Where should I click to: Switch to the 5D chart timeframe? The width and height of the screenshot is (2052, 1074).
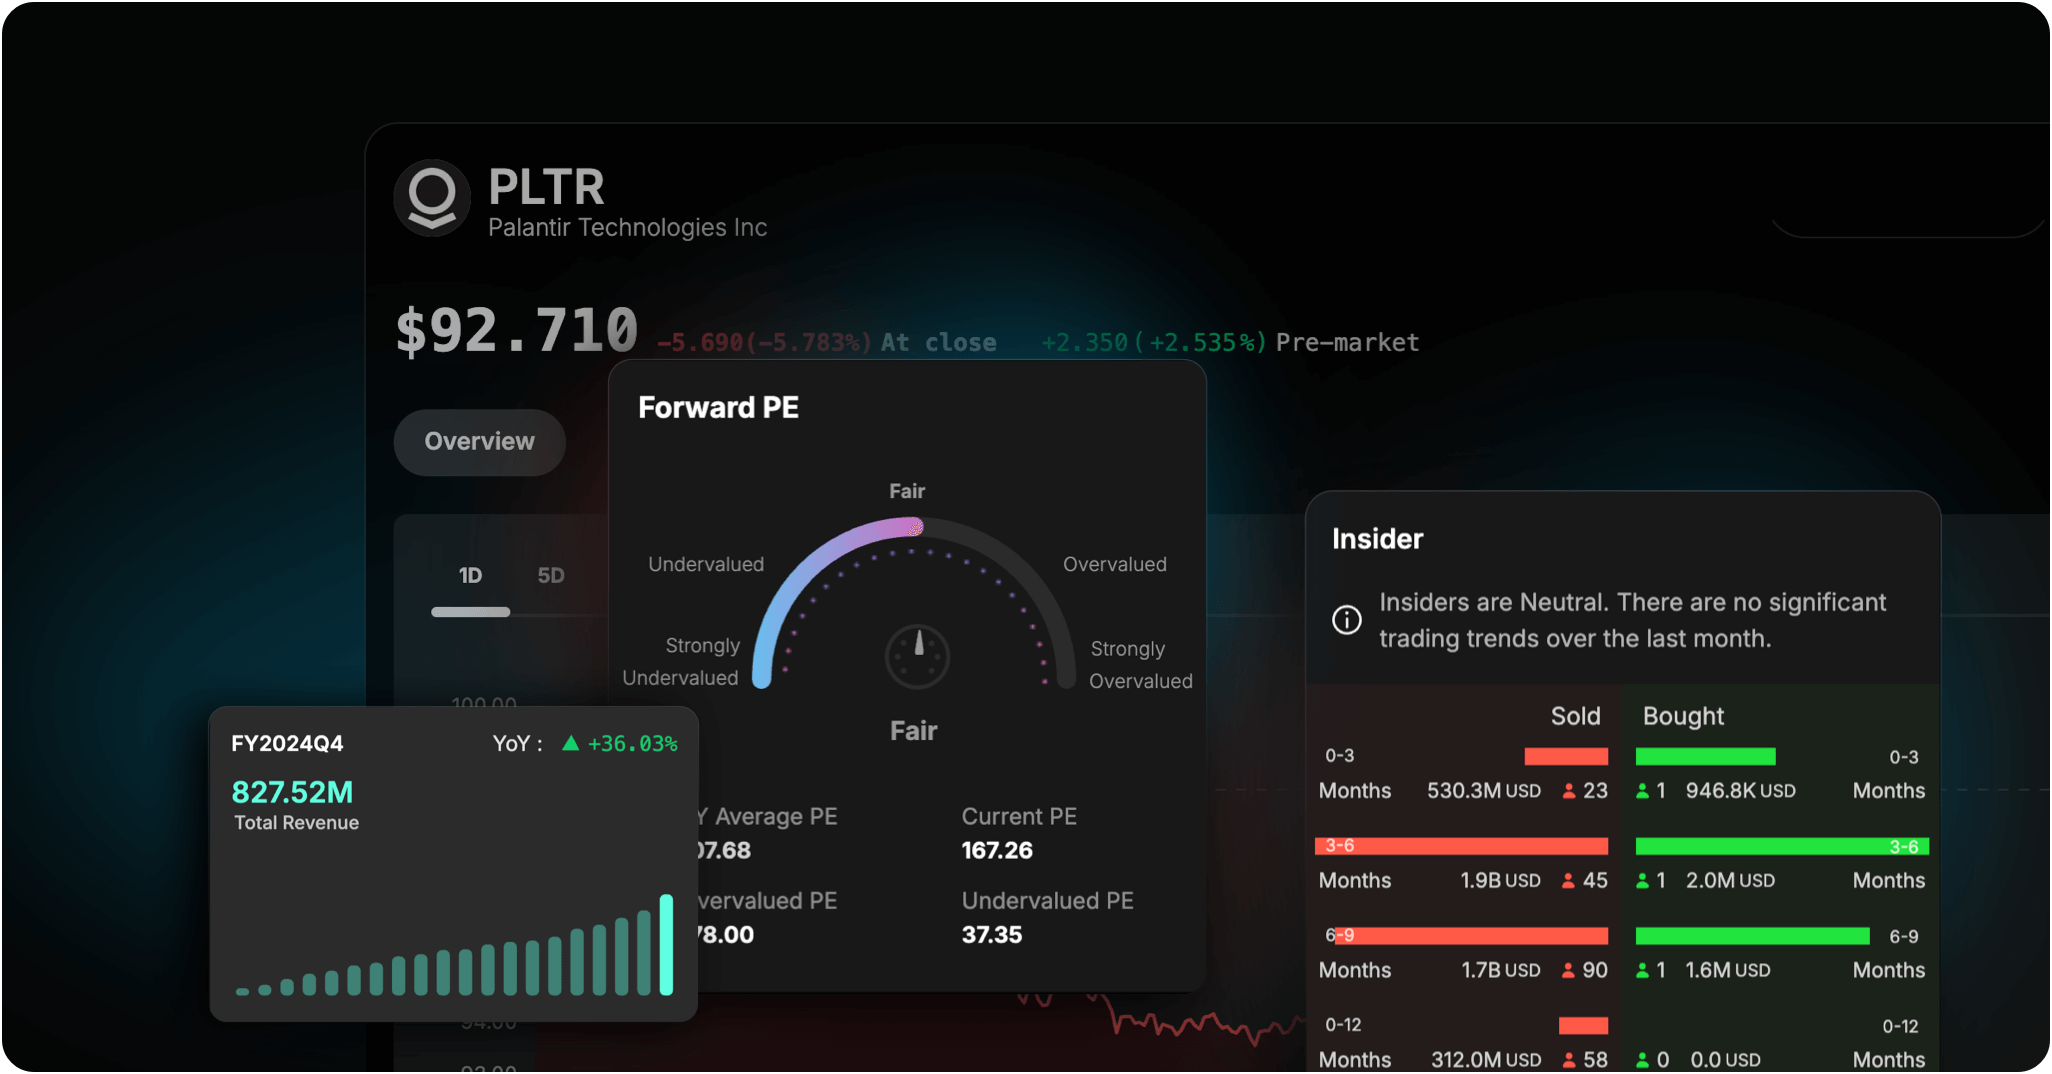[550, 575]
